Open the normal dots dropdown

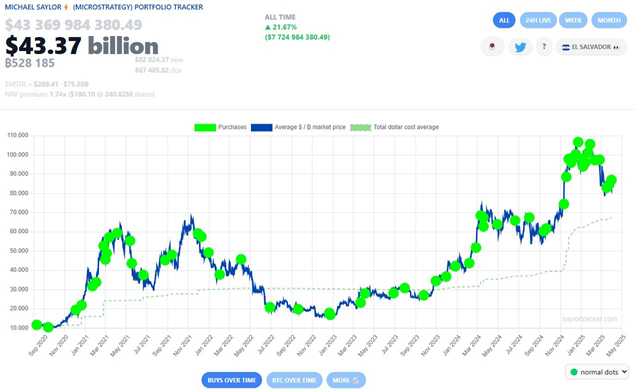click(x=597, y=372)
